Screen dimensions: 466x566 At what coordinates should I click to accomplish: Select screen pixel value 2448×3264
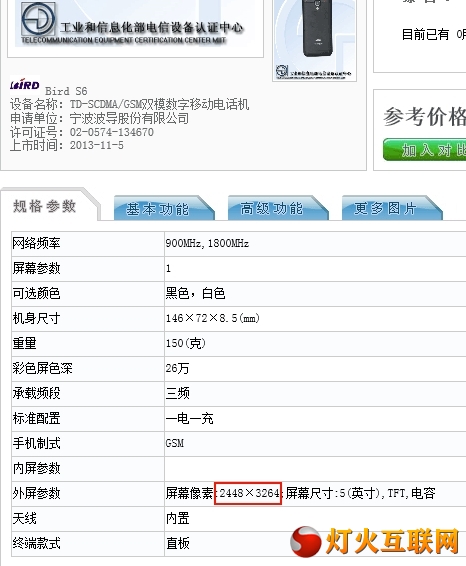click(x=249, y=493)
